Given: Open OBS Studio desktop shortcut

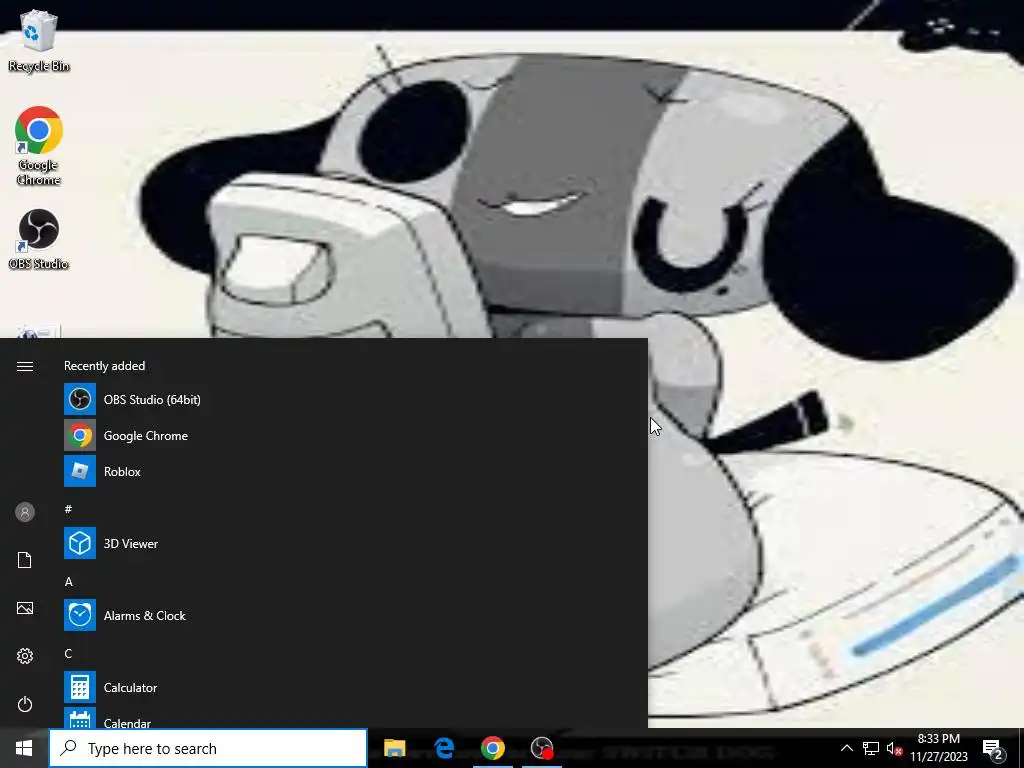Looking at the screenshot, I should click(x=39, y=239).
